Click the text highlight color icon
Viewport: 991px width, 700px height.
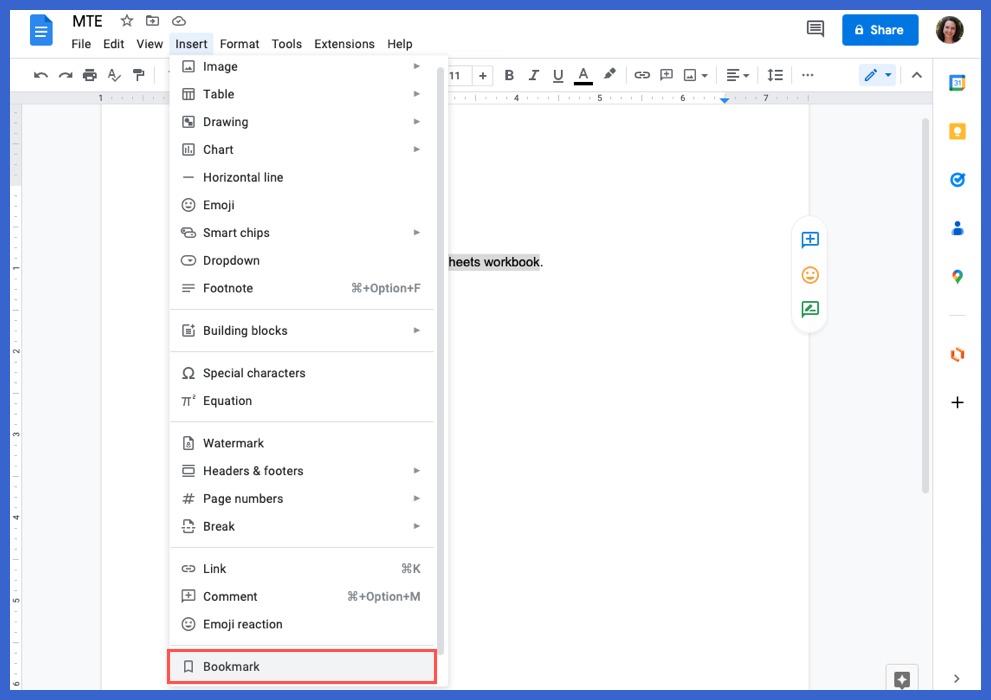(x=609, y=75)
